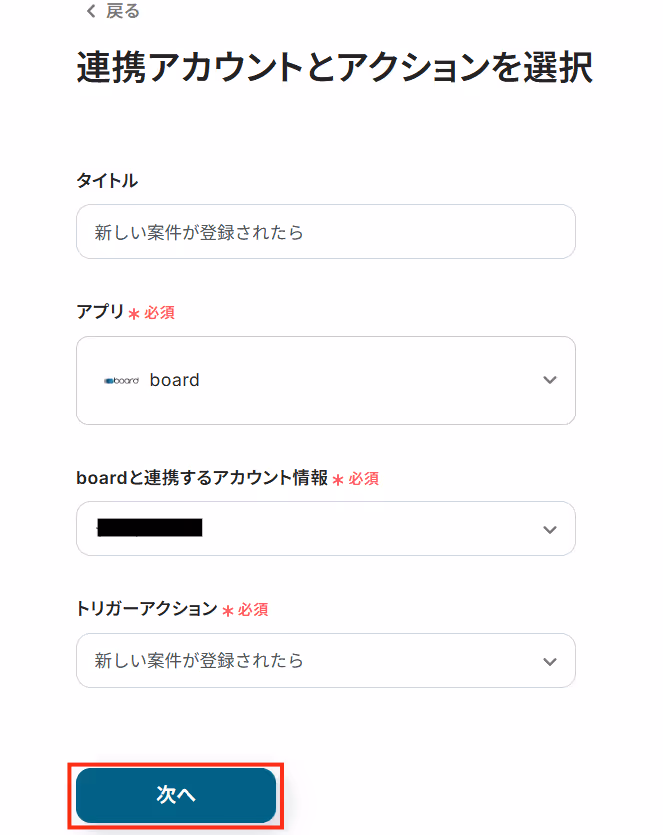Expand the アプリ dropdown chevron
663x835 pixels.
[x=548, y=380]
